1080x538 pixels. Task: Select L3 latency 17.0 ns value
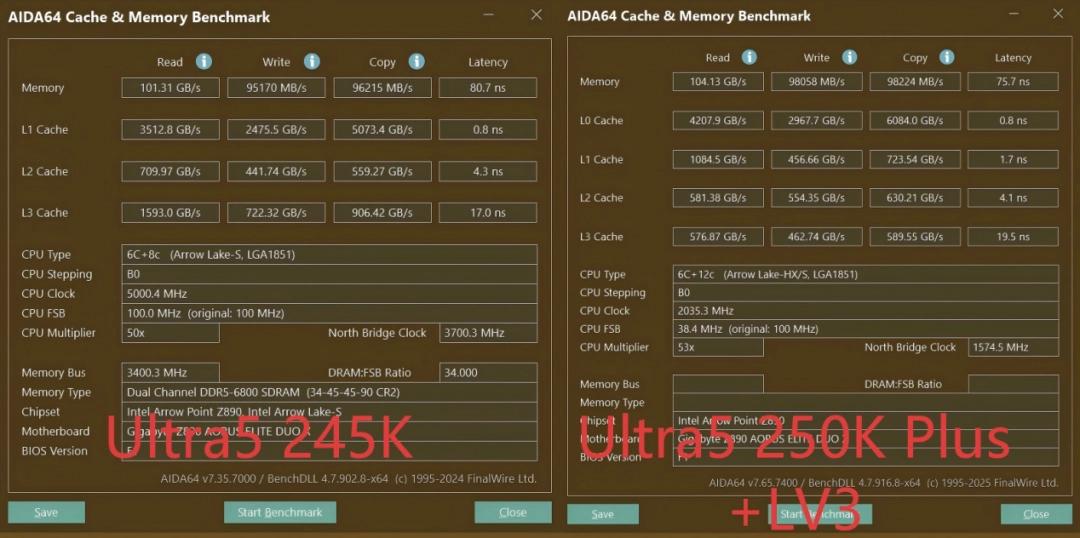click(x=488, y=213)
